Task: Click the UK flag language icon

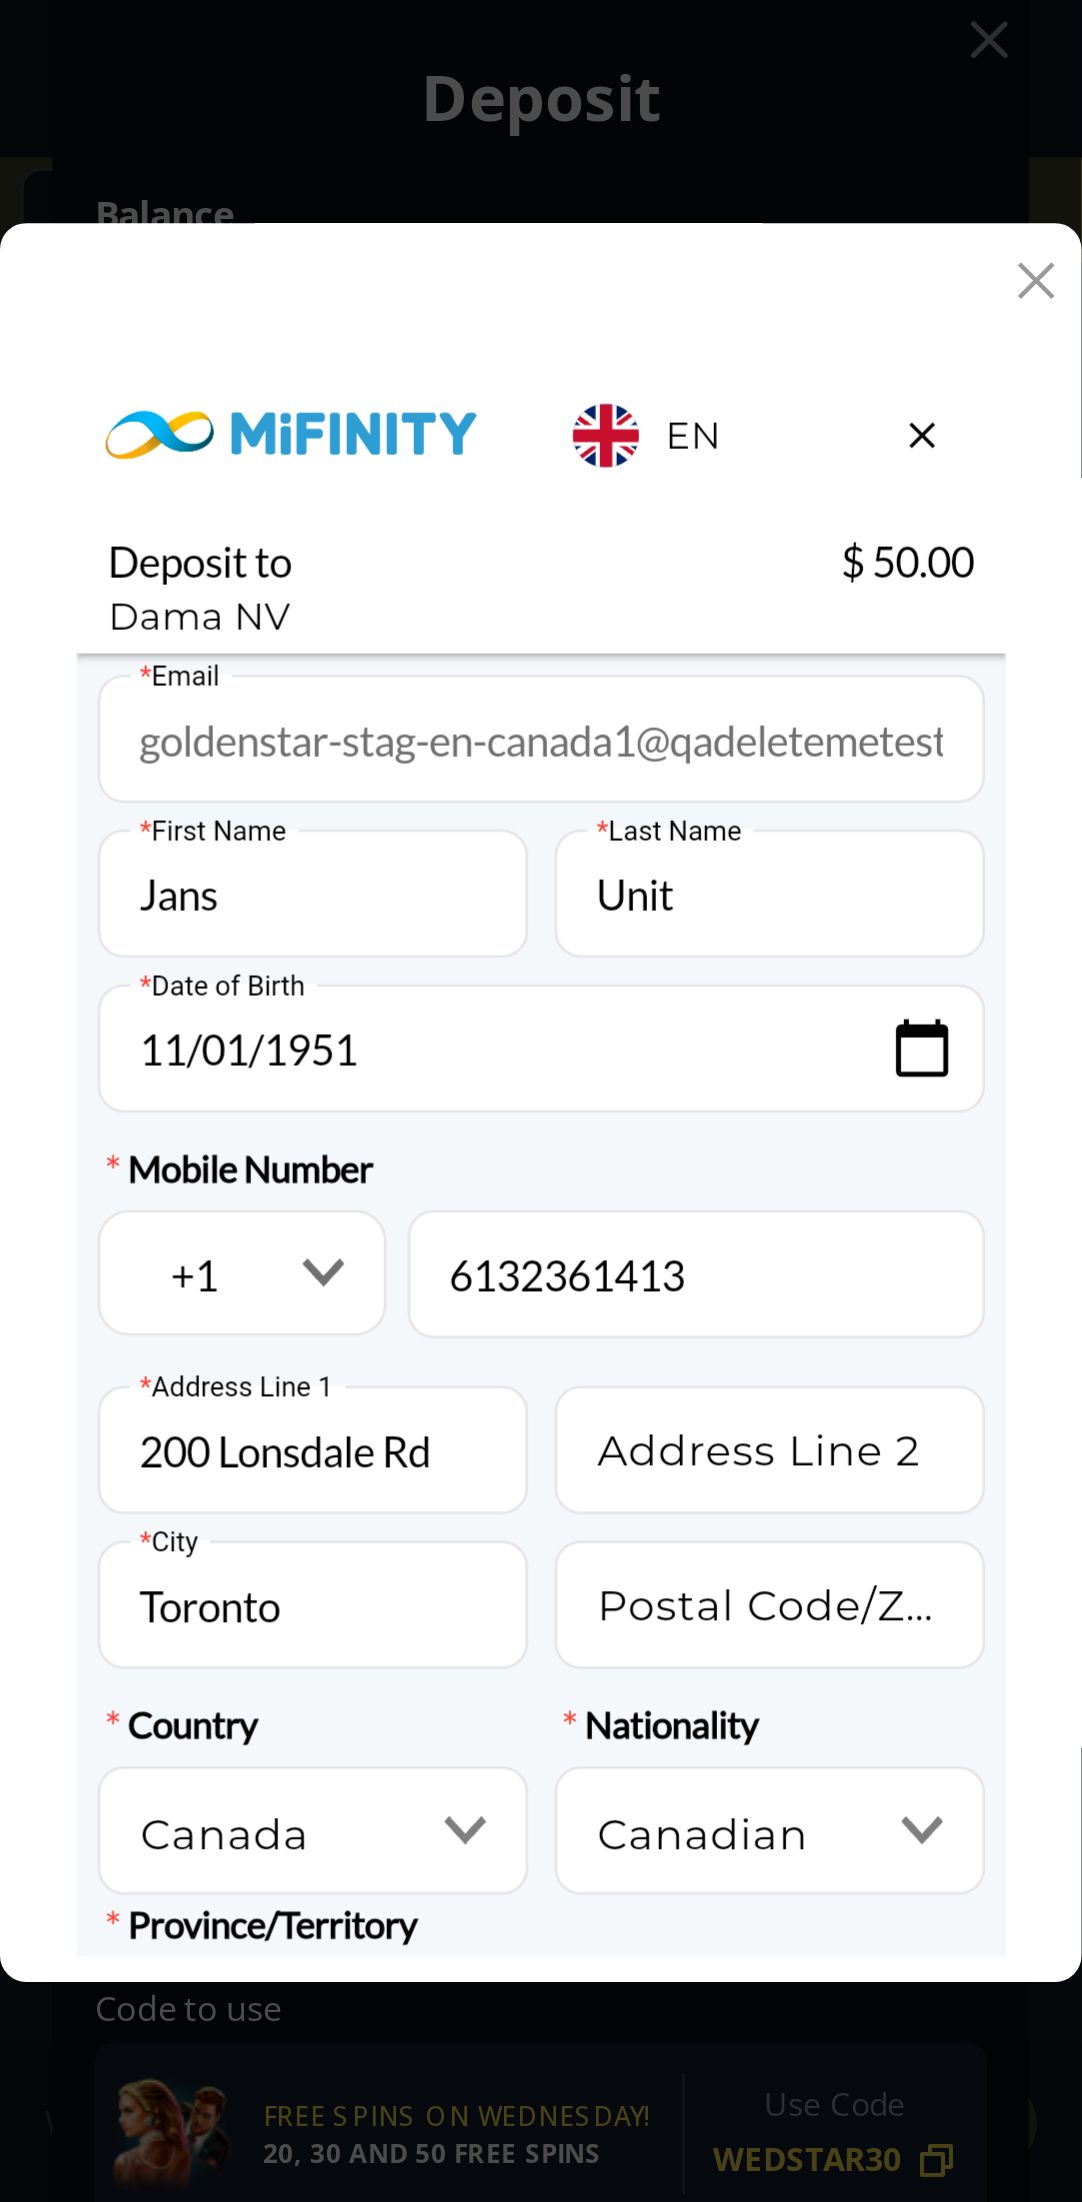Action: click(x=605, y=435)
